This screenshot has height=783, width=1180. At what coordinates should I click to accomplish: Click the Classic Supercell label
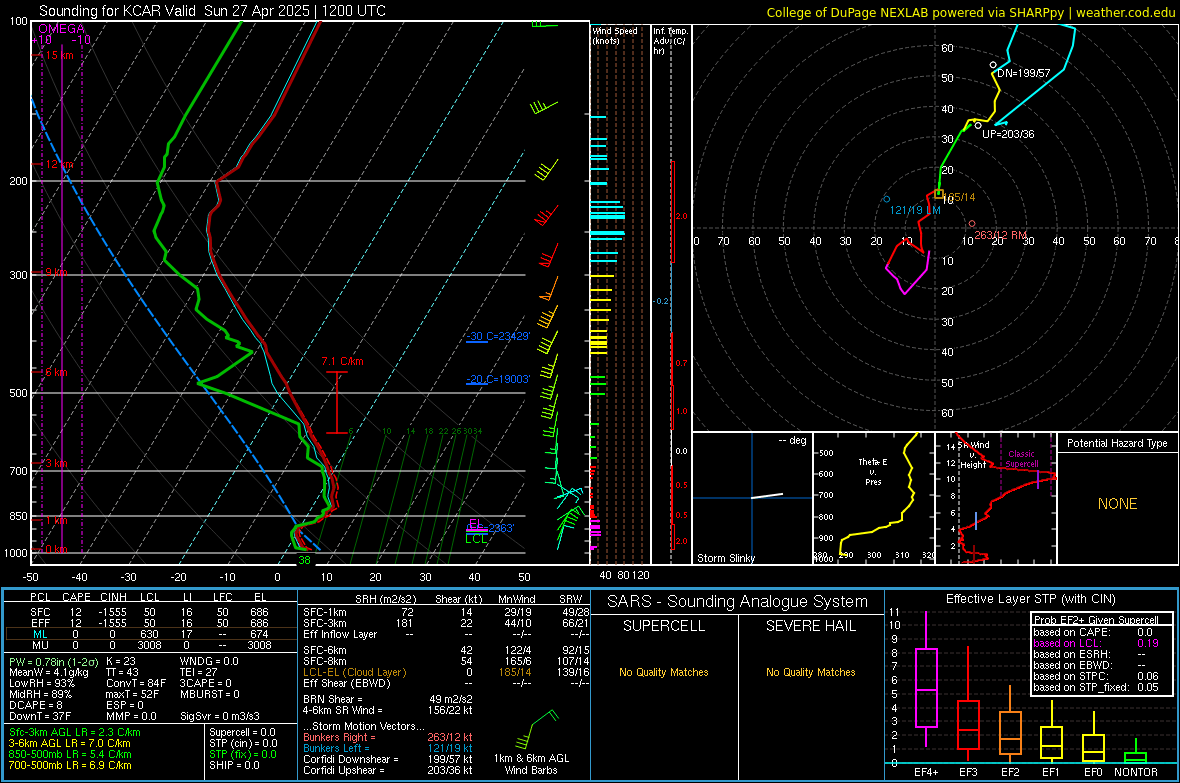[1021, 459]
